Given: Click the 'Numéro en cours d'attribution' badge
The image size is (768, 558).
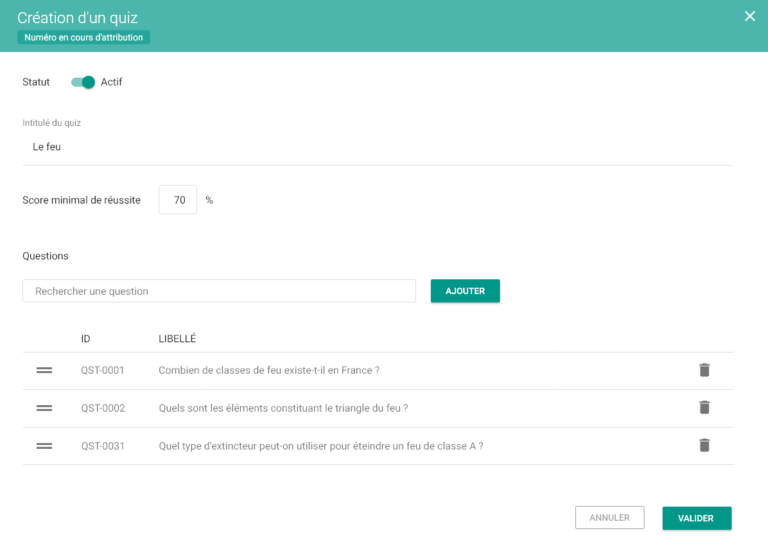Looking at the screenshot, I should coord(84,37).
